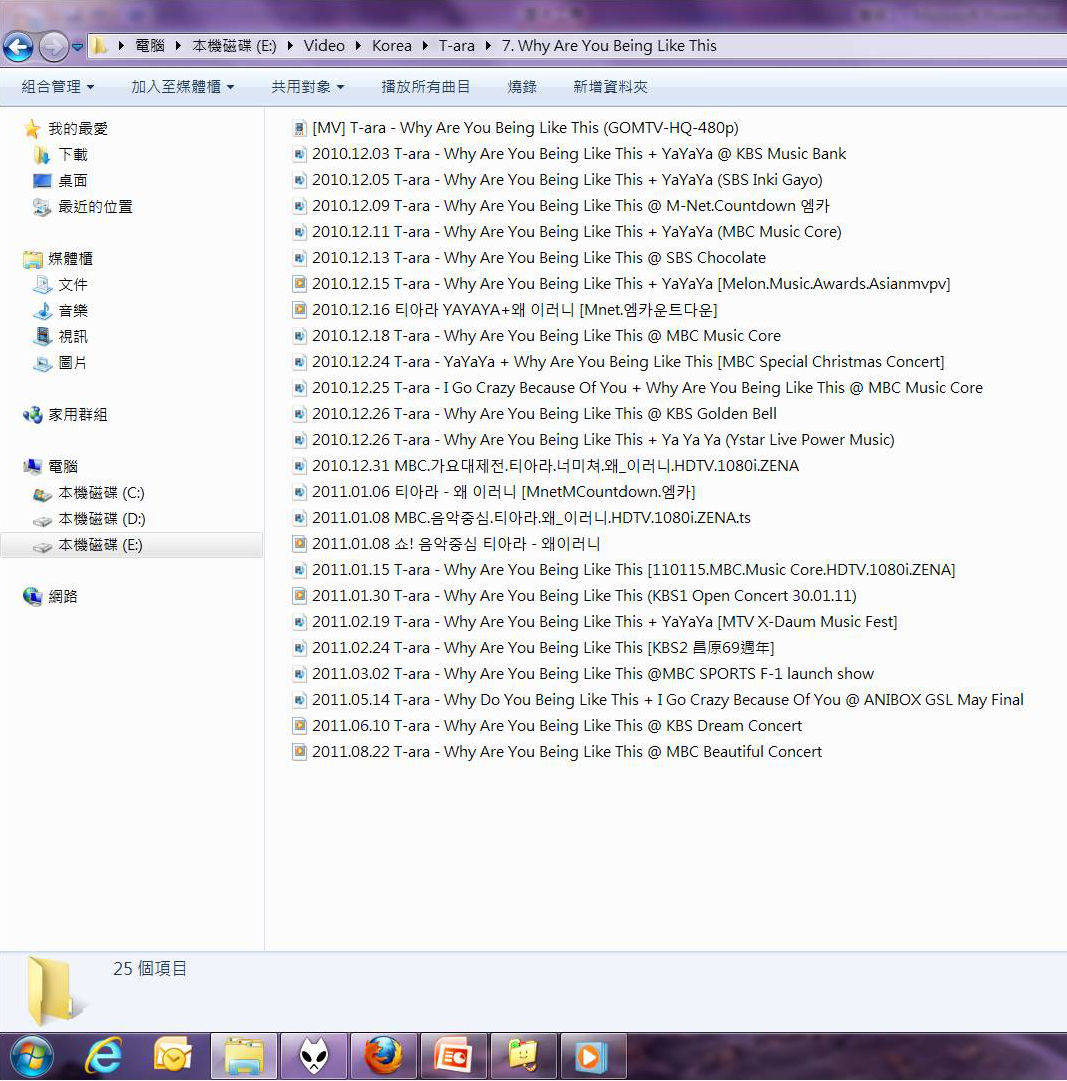Select 2011.01.30 KBS1 Open Concert file icon
The height and width of the screenshot is (1081, 1067).
coord(299,596)
